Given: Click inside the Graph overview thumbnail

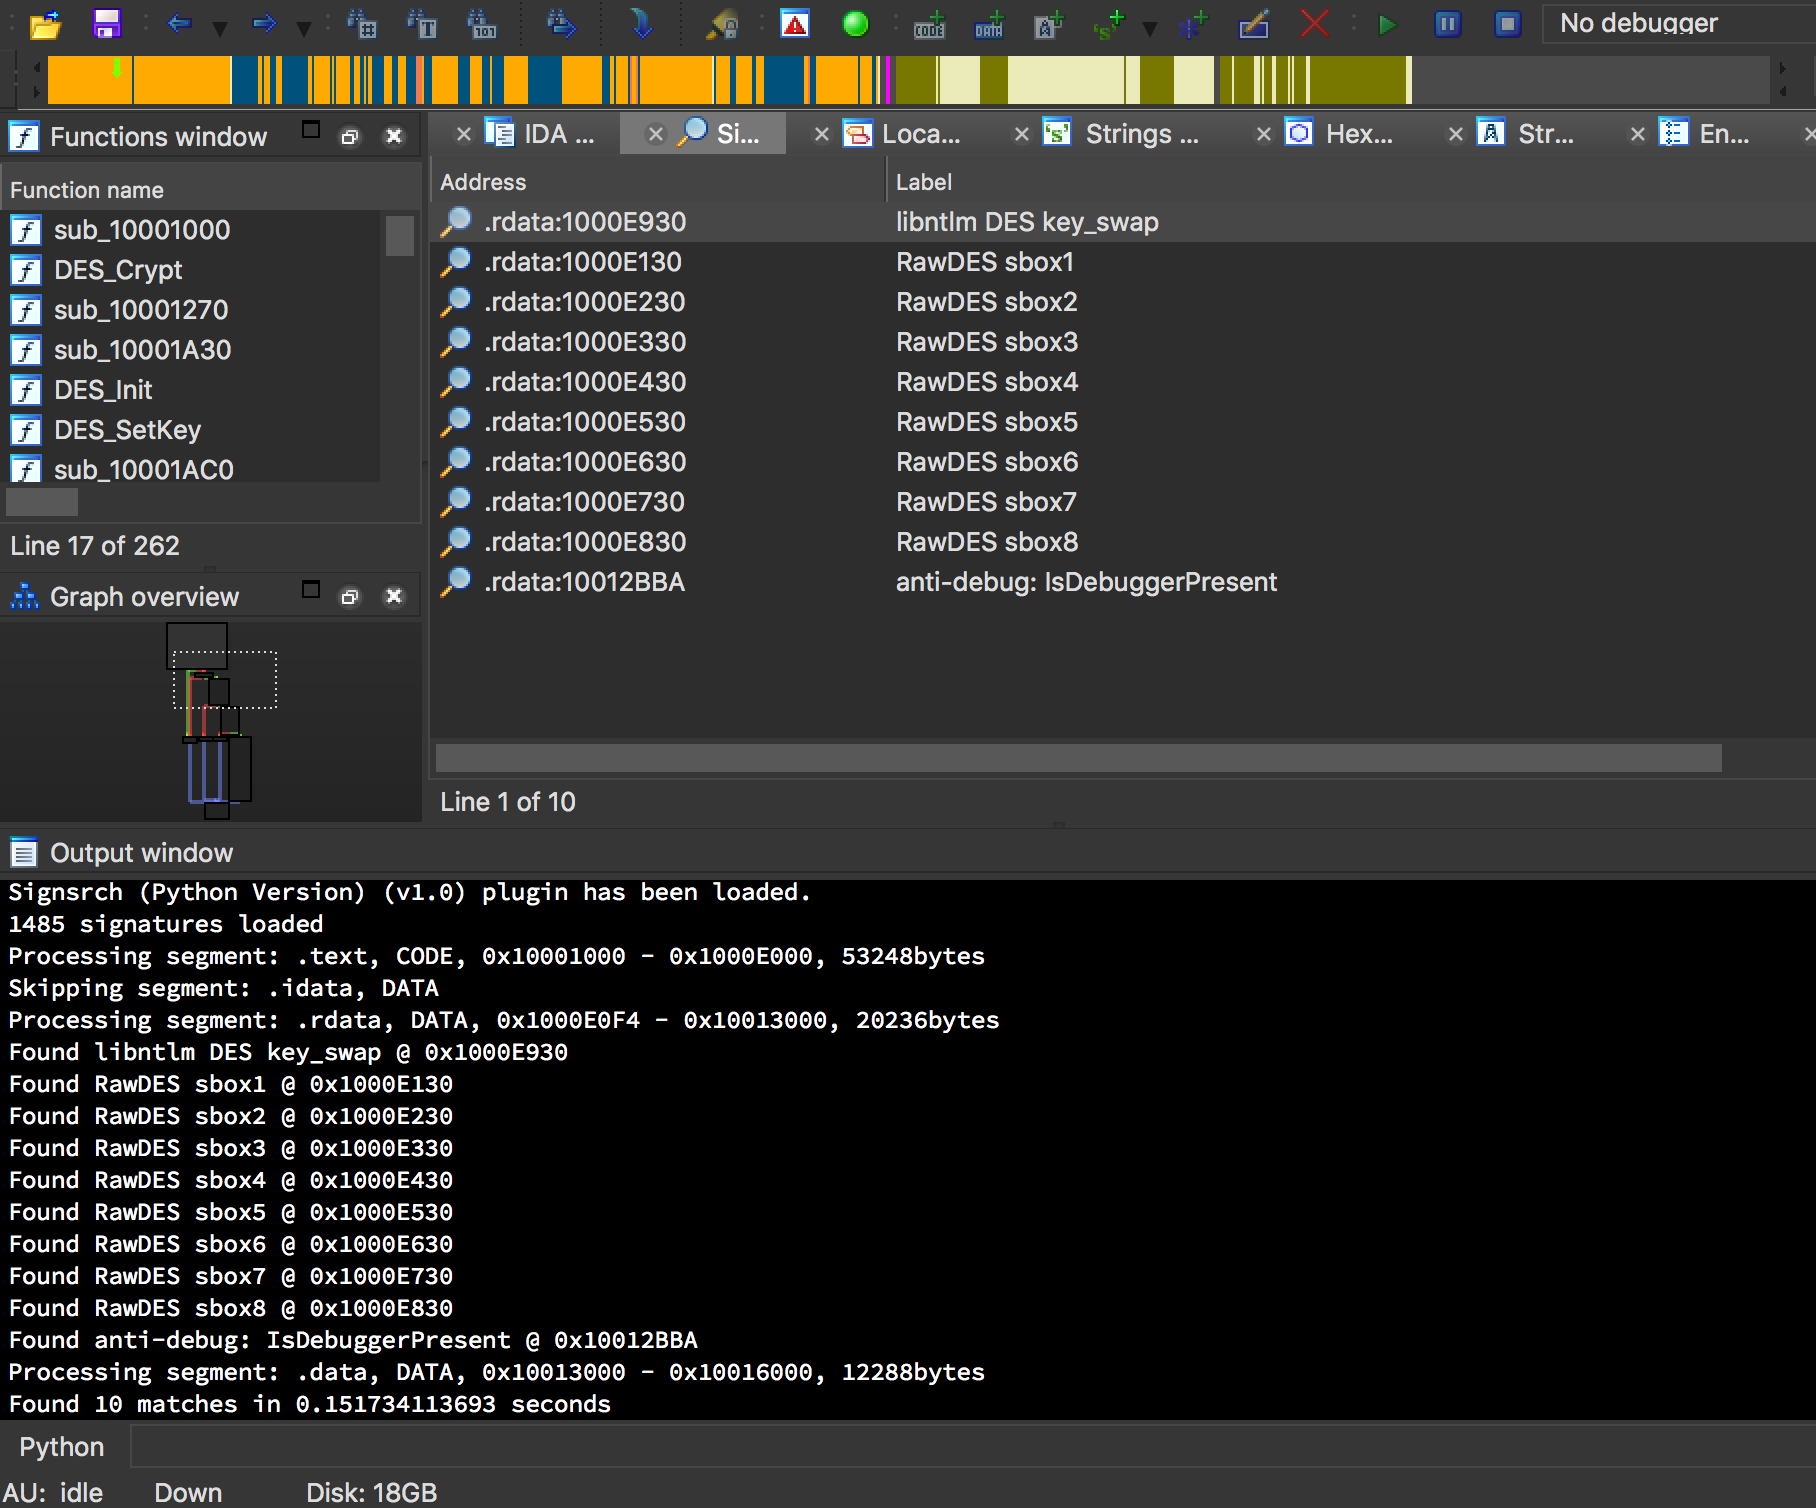Looking at the screenshot, I should click(x=210, y=720).
